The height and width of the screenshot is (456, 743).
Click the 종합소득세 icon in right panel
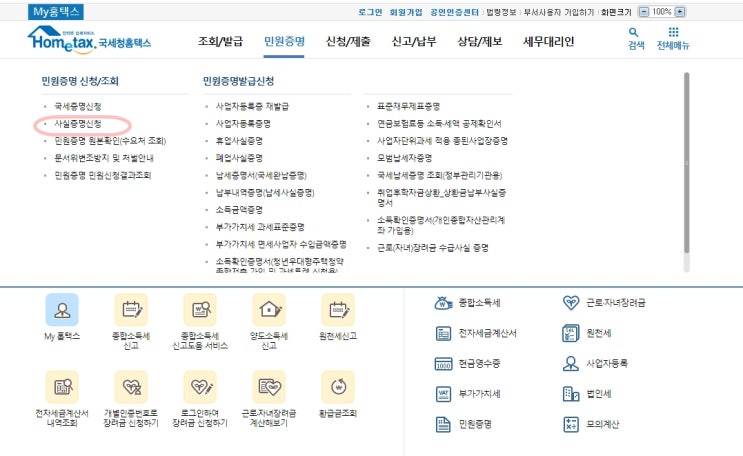click(x=444, y=303)
